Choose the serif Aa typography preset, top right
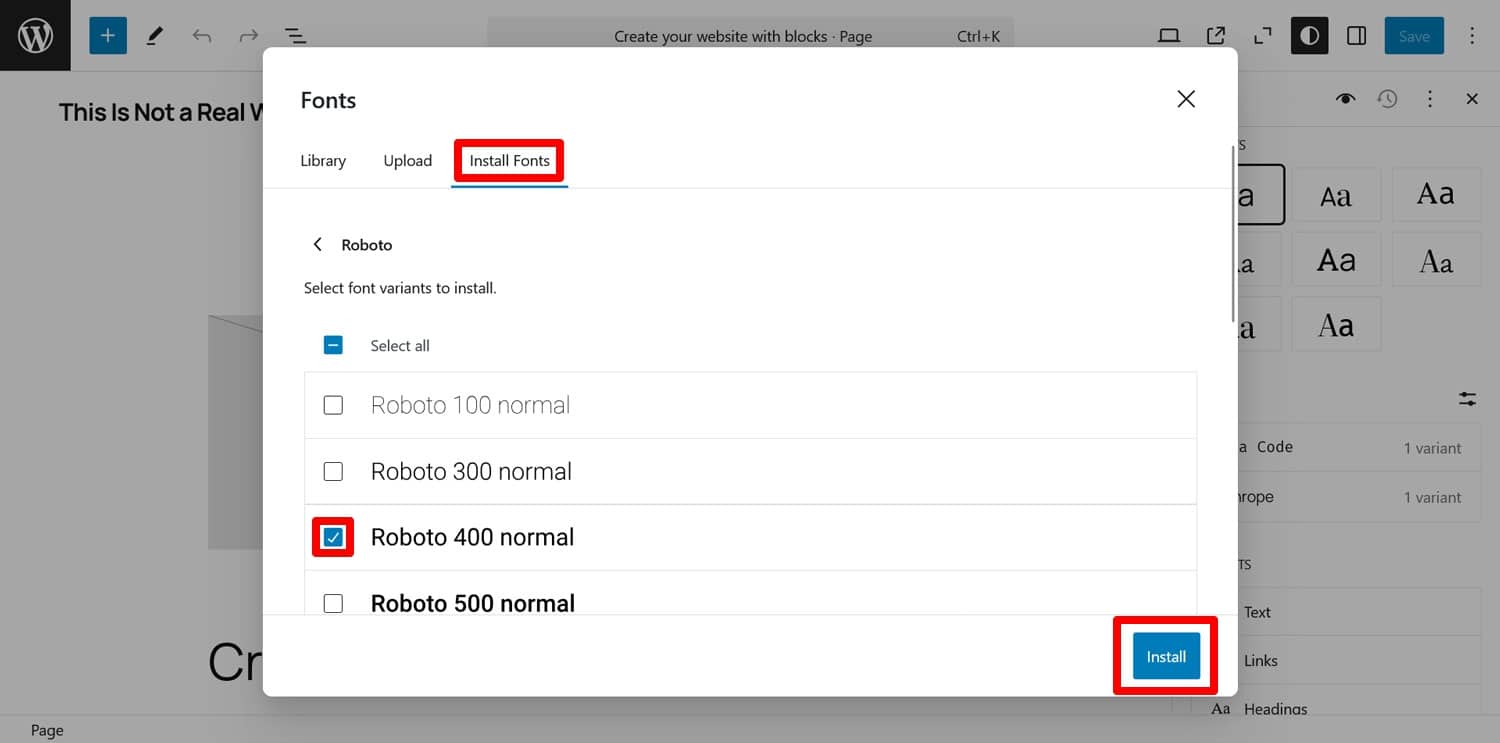The height and width of the screenshot is (743, 1500). pyautogui.click(x=1435, y=194)
